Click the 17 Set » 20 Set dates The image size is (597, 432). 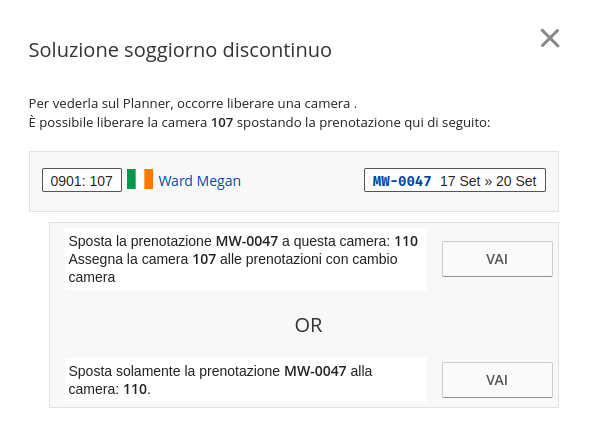click(x=488, y=181)
